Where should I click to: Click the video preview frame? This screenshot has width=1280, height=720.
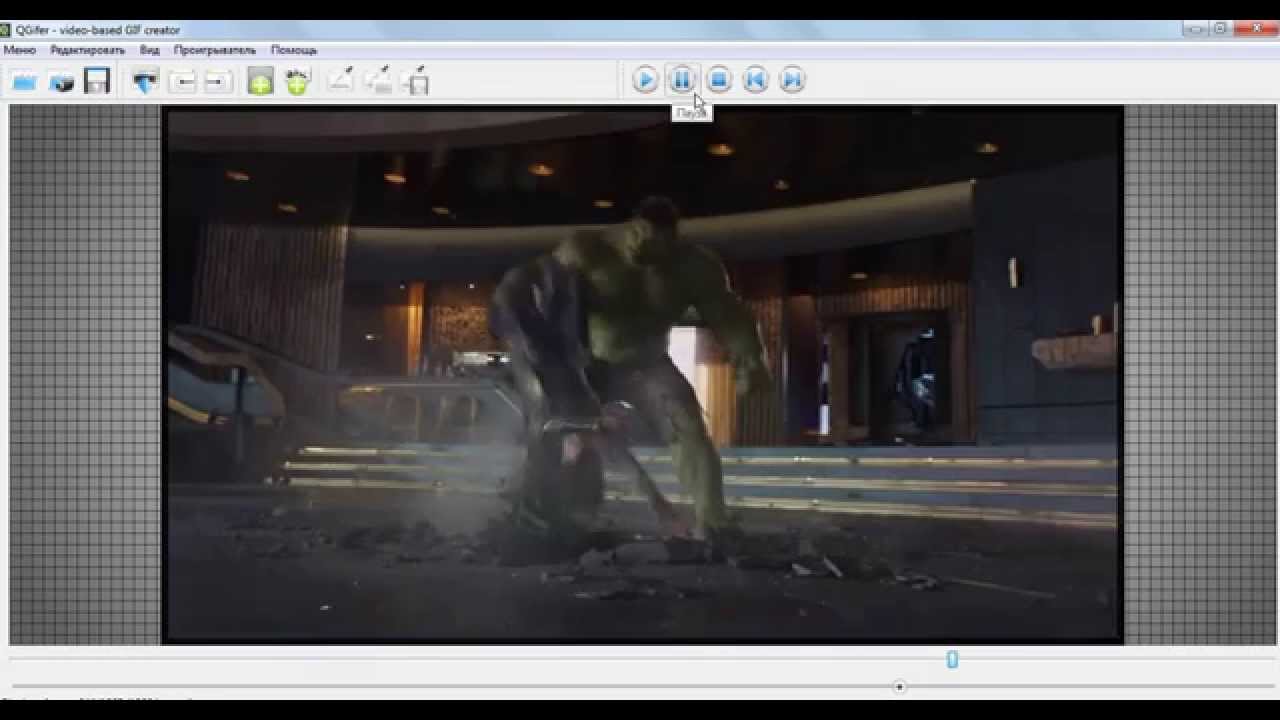pos(642,374)
